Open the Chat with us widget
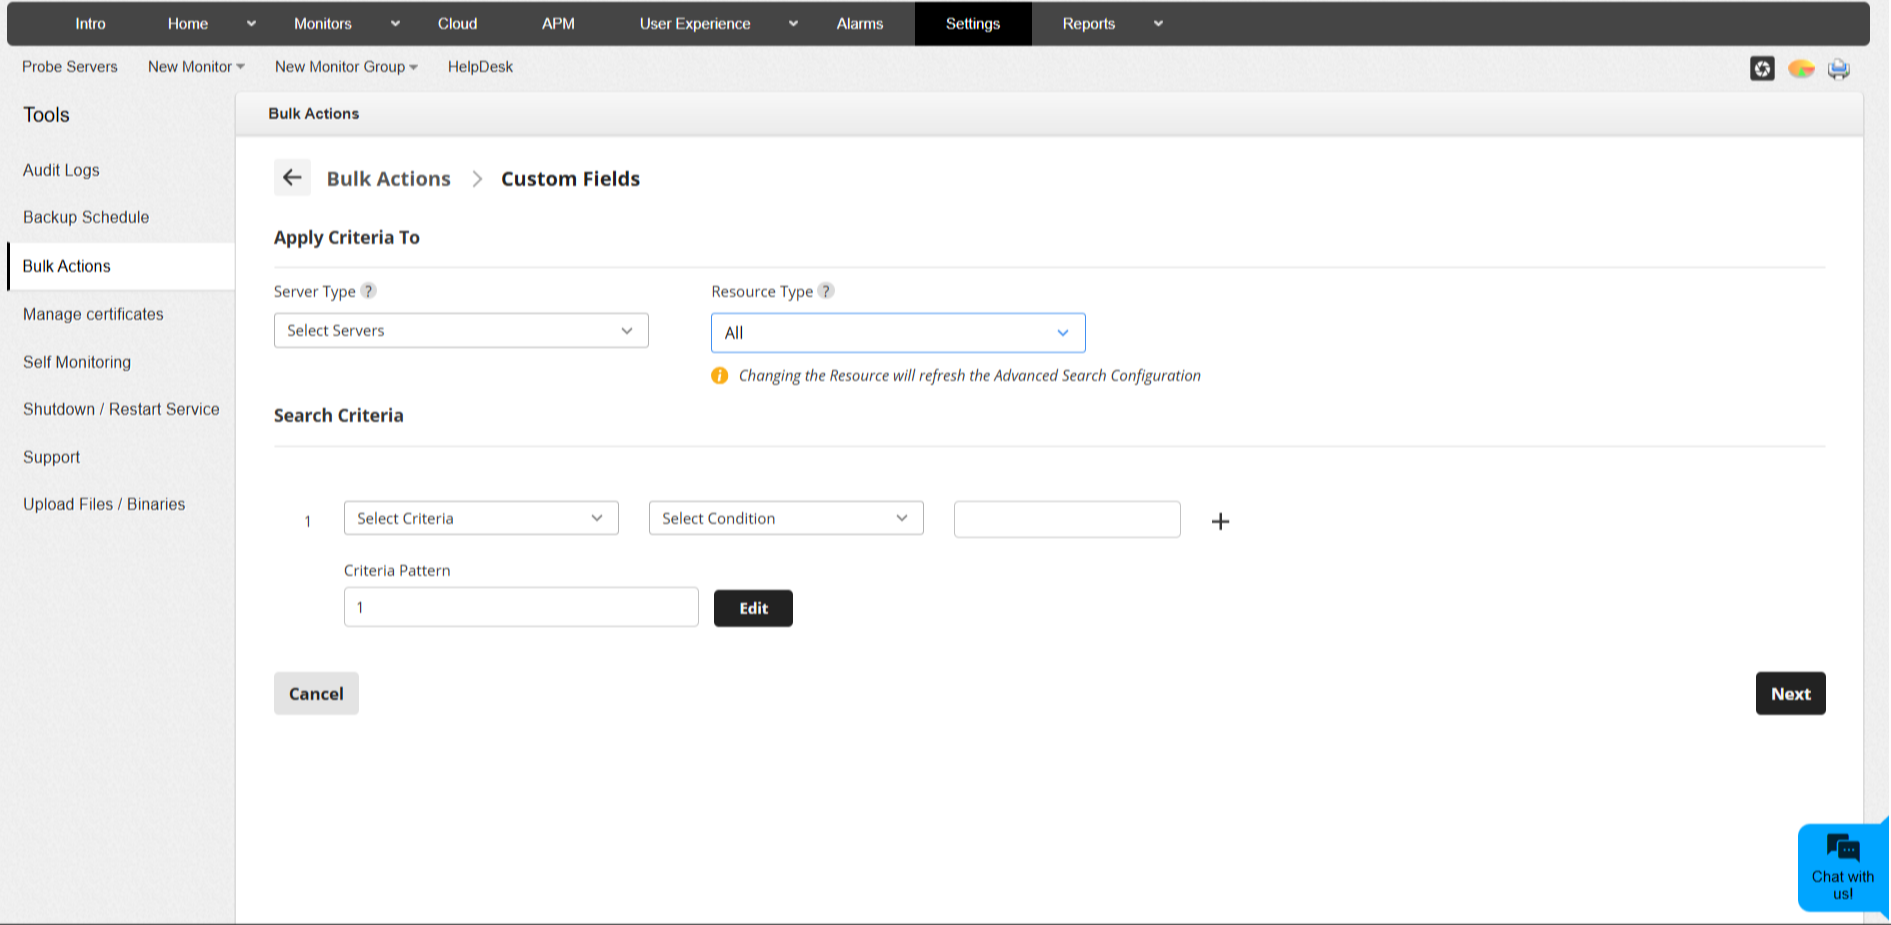Image resolution: width=1891 pixels, height=925 pixels. (x=1841, y=865)
